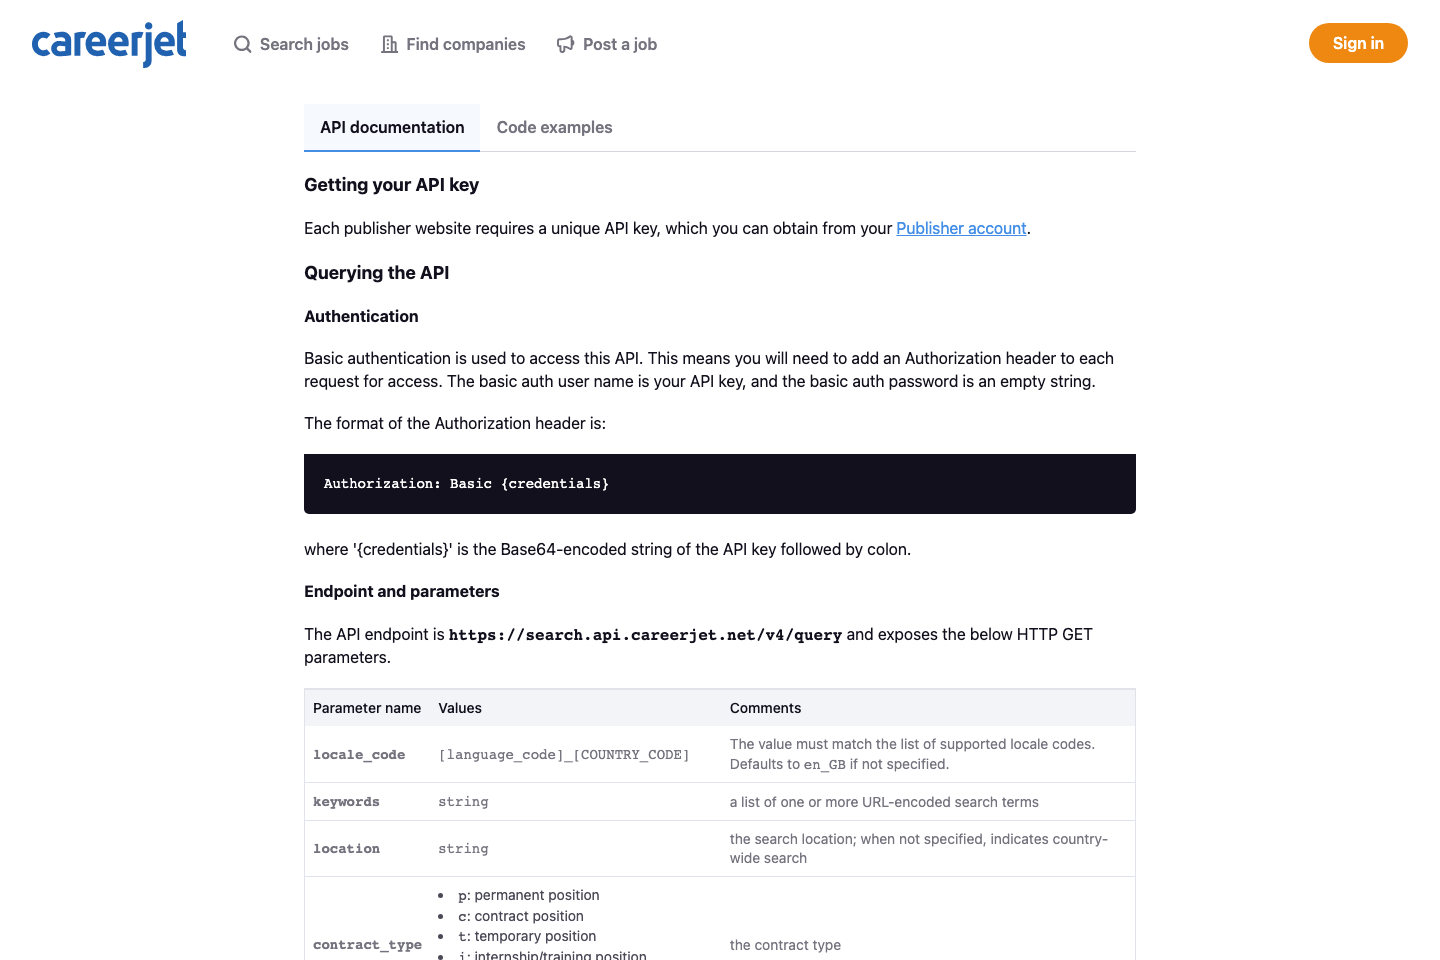Switch to the Code examples tab
1440x960 pixels.
pyautogui.click(x=554, y=127)
